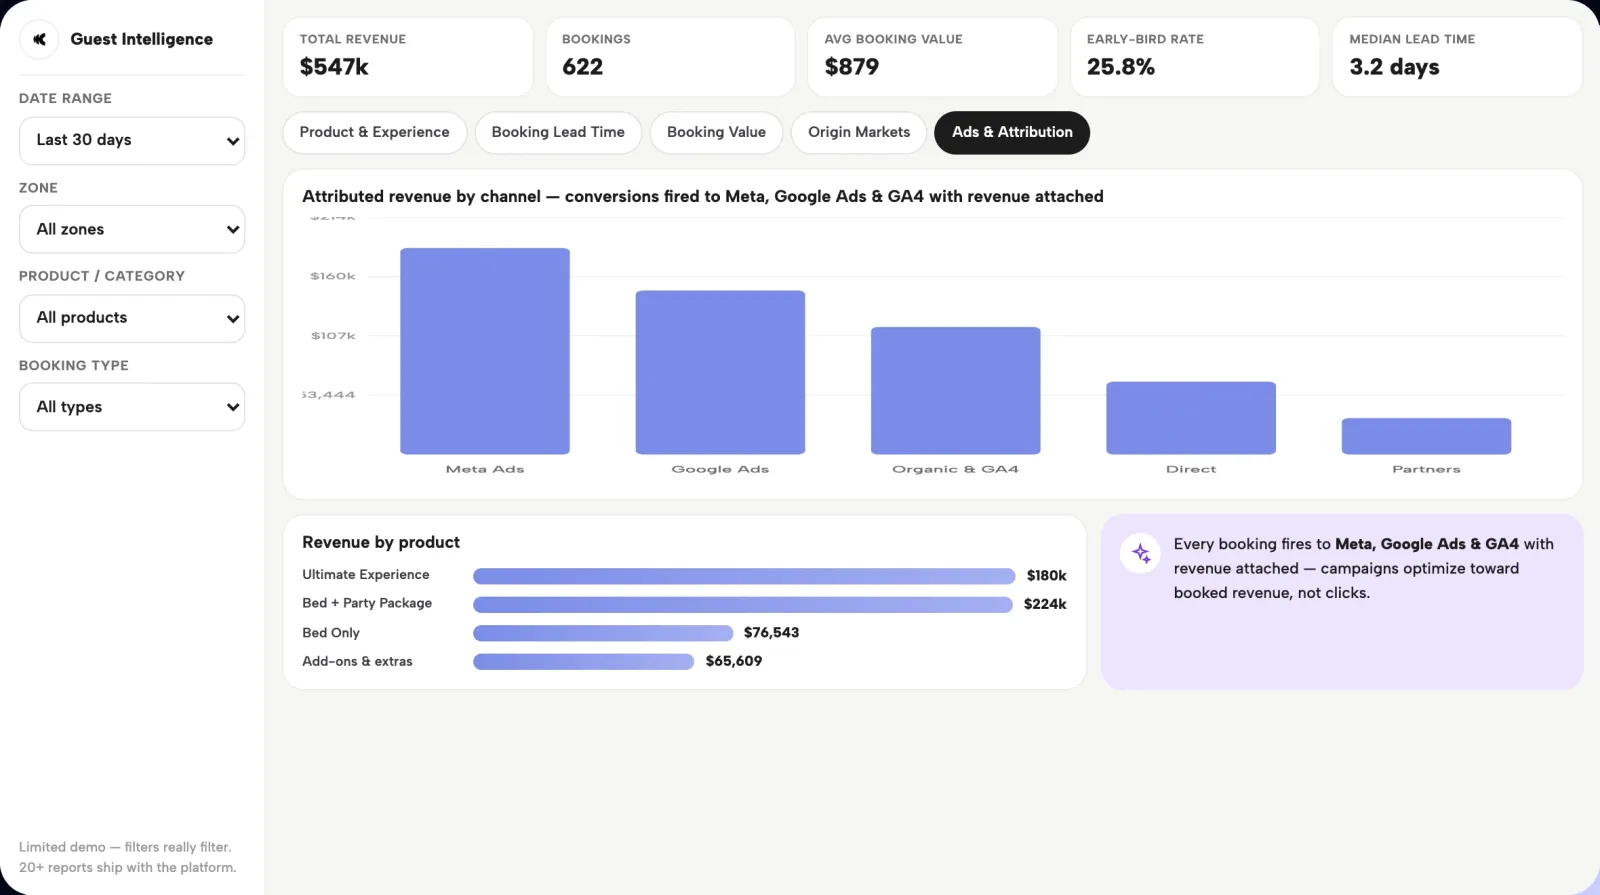Click the Partners channel bar
1600x895 pixels.
coord(1426,436)
